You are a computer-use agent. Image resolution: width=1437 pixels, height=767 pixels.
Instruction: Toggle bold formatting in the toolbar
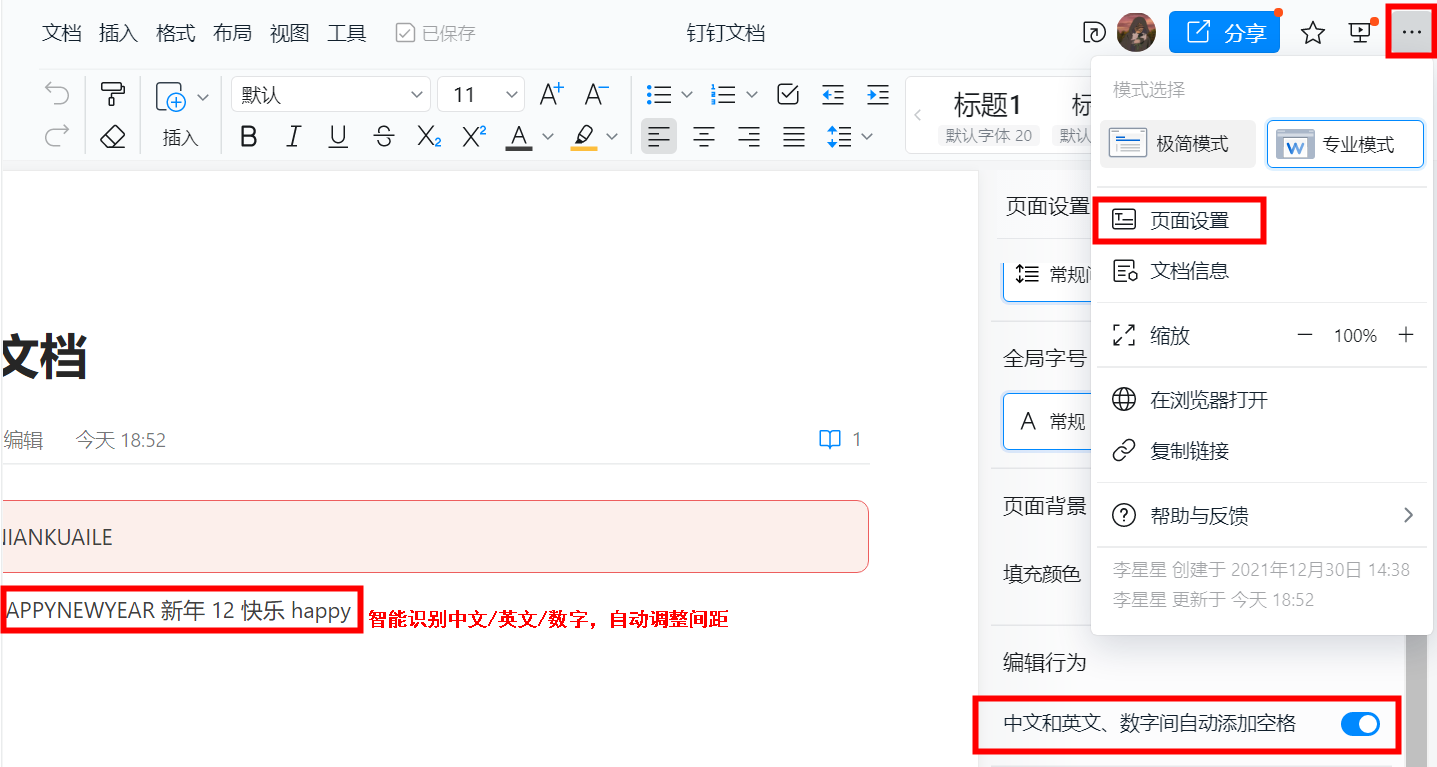(x=248, y=137)
